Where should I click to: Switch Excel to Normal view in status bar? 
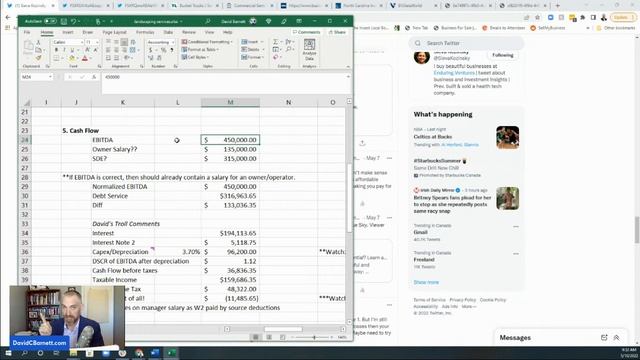pyautogui.click(x=256, y=337)
